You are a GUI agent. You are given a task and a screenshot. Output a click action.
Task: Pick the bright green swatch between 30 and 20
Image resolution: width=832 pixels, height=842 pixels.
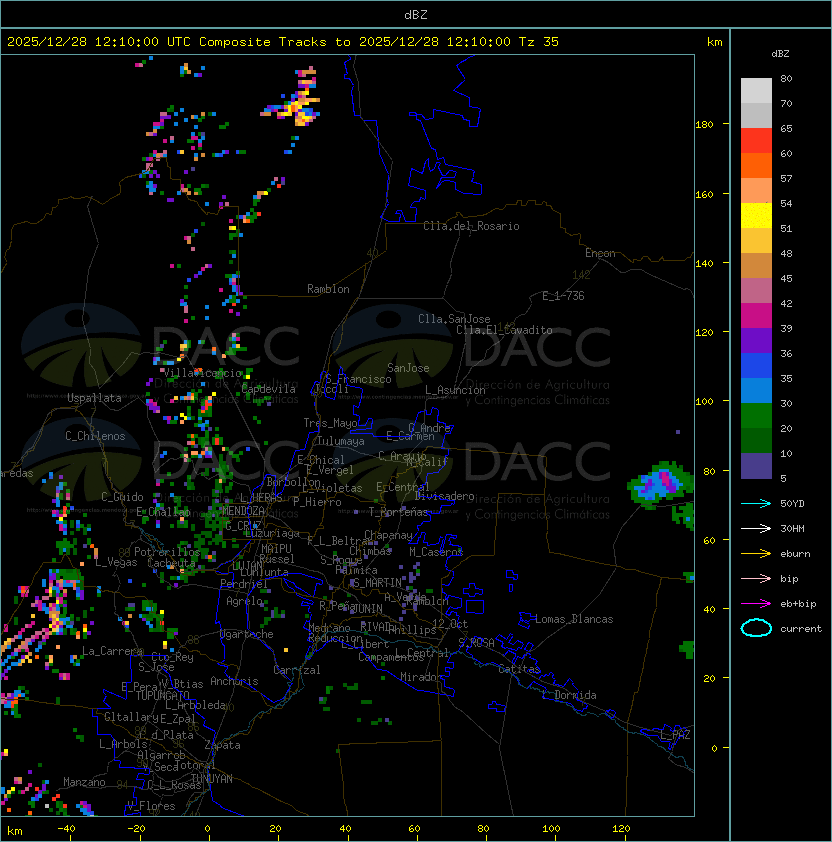click(x=756, y=416)
